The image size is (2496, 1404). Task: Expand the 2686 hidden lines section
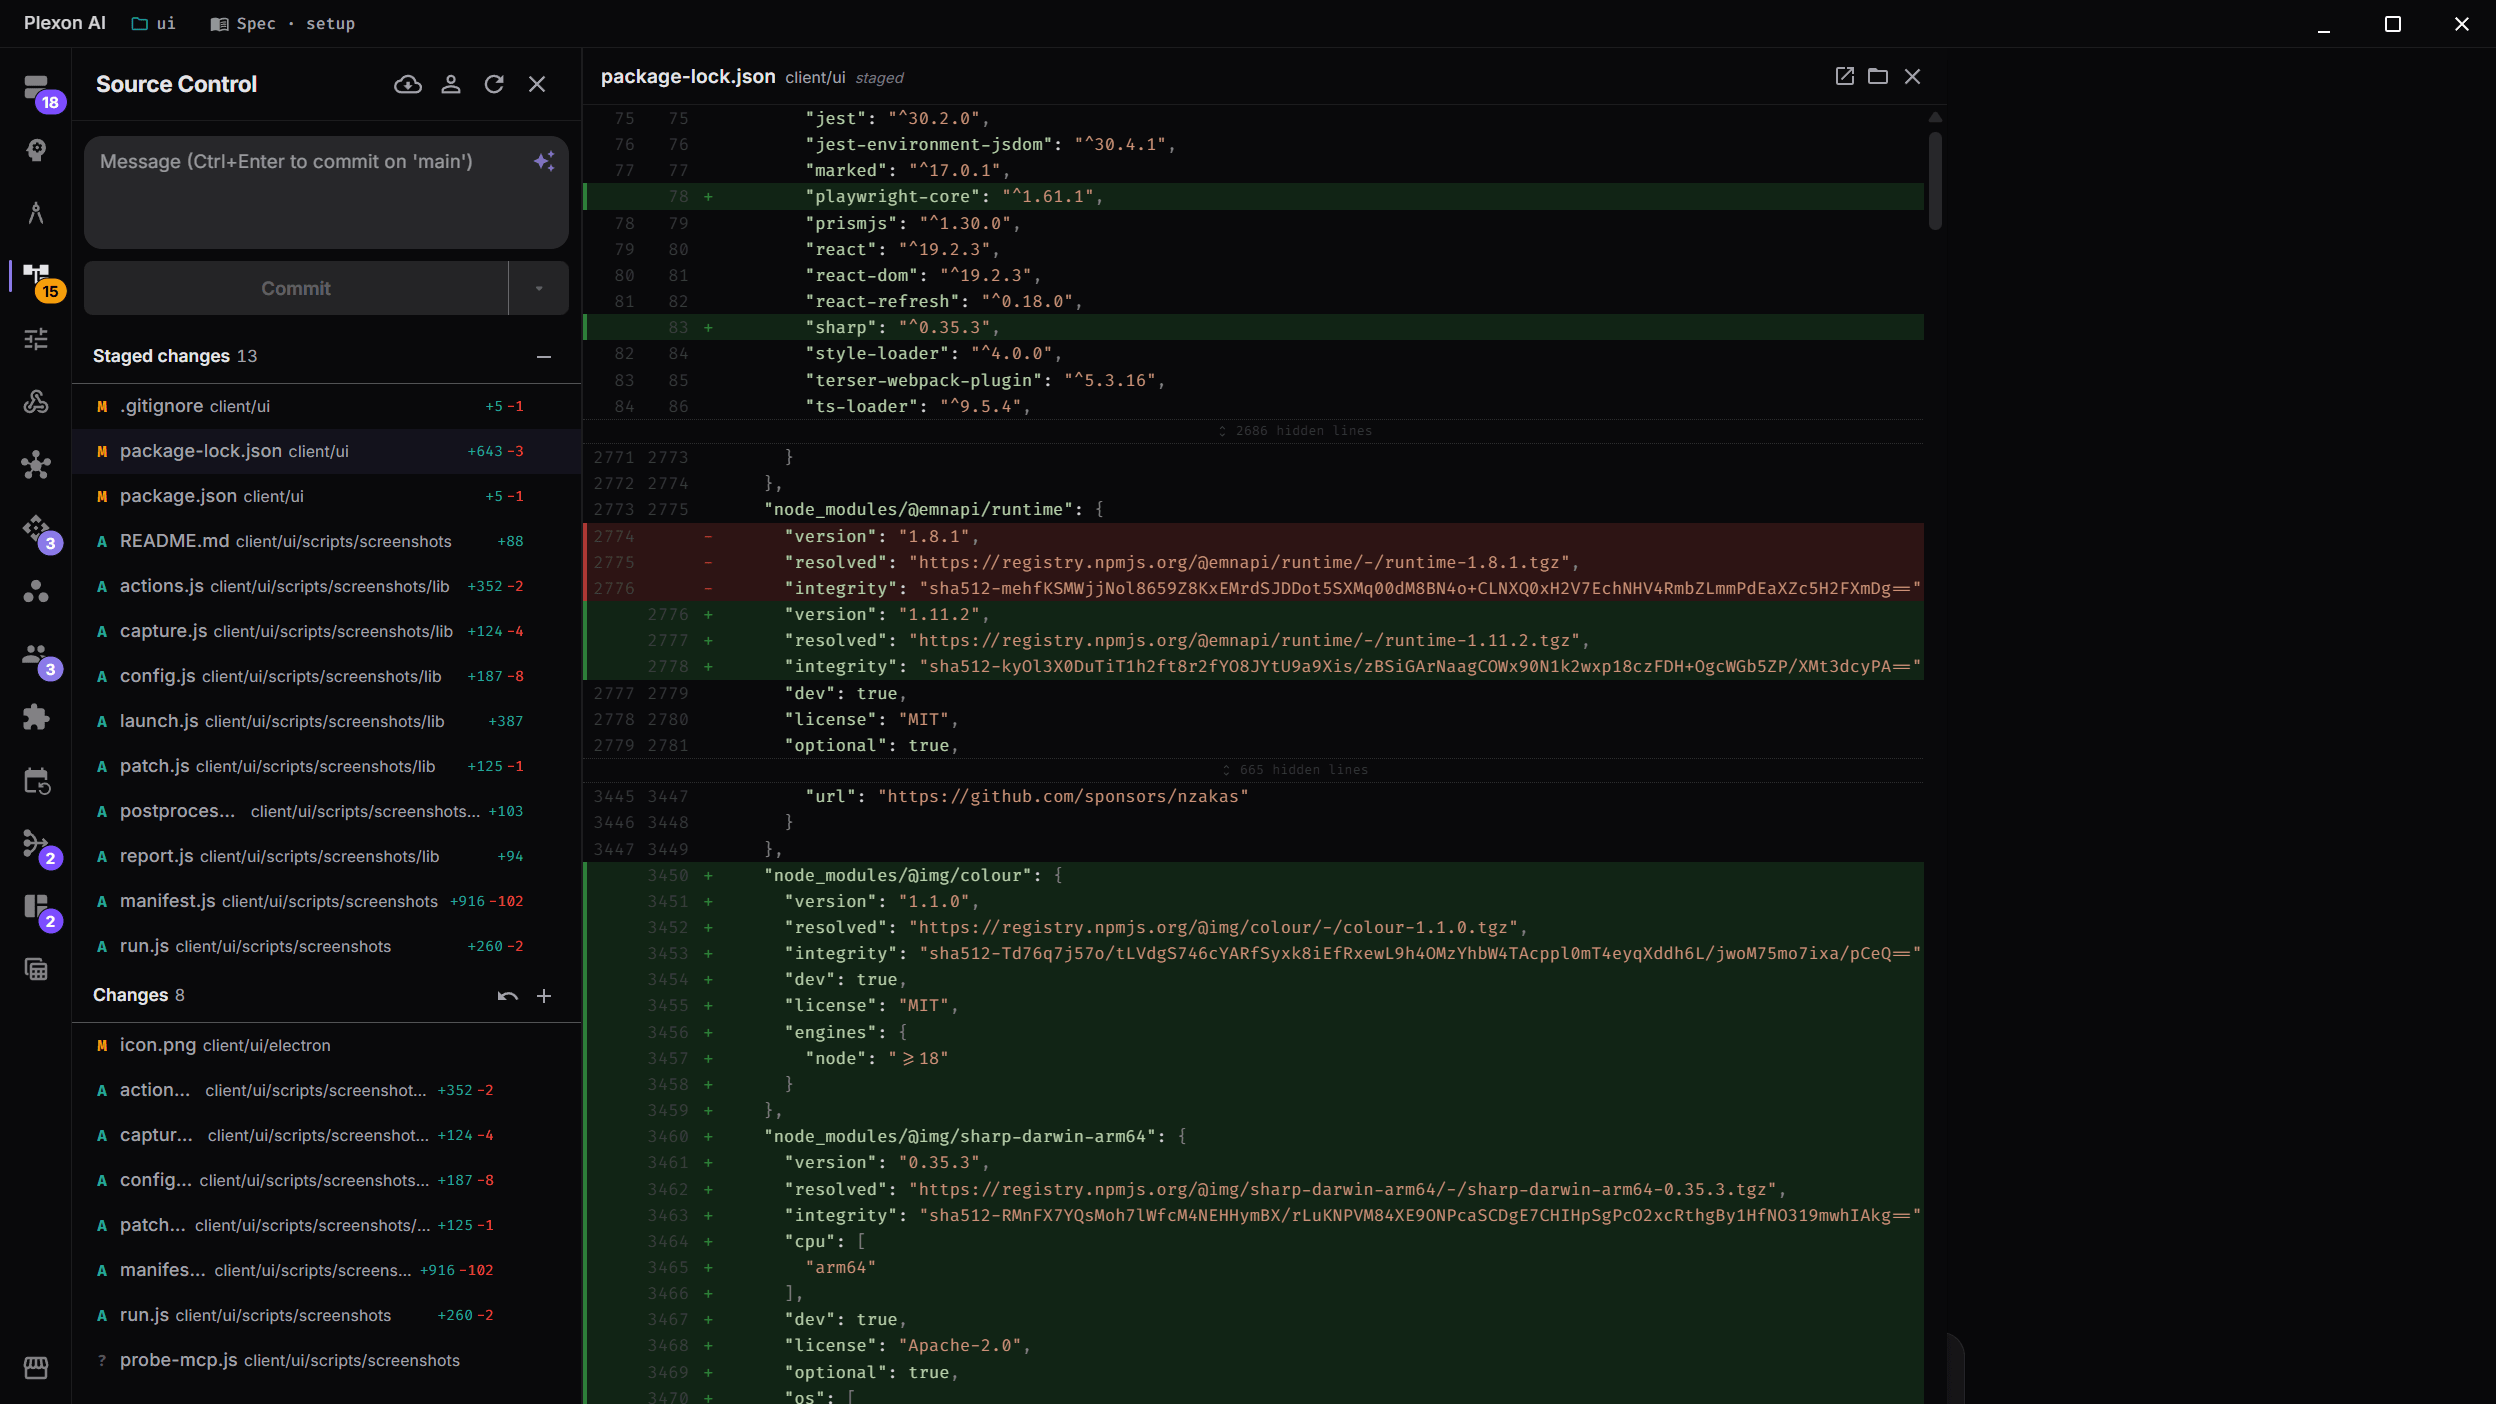tap(1296, 431)
